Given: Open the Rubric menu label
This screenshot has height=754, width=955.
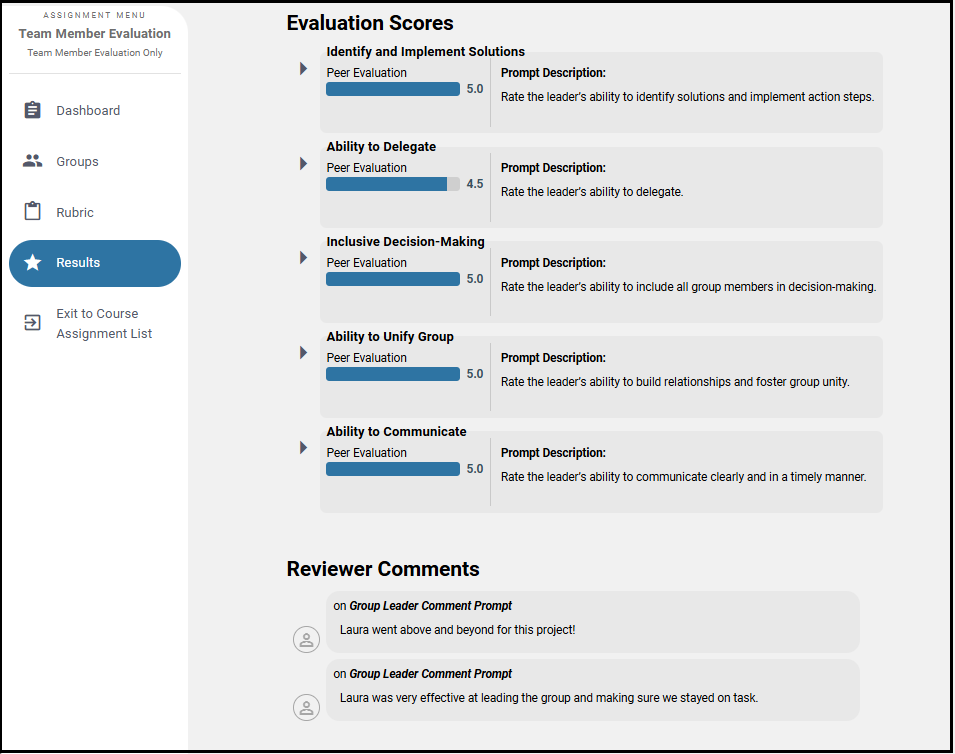Looking at the screenshot, I should (75, 213).
